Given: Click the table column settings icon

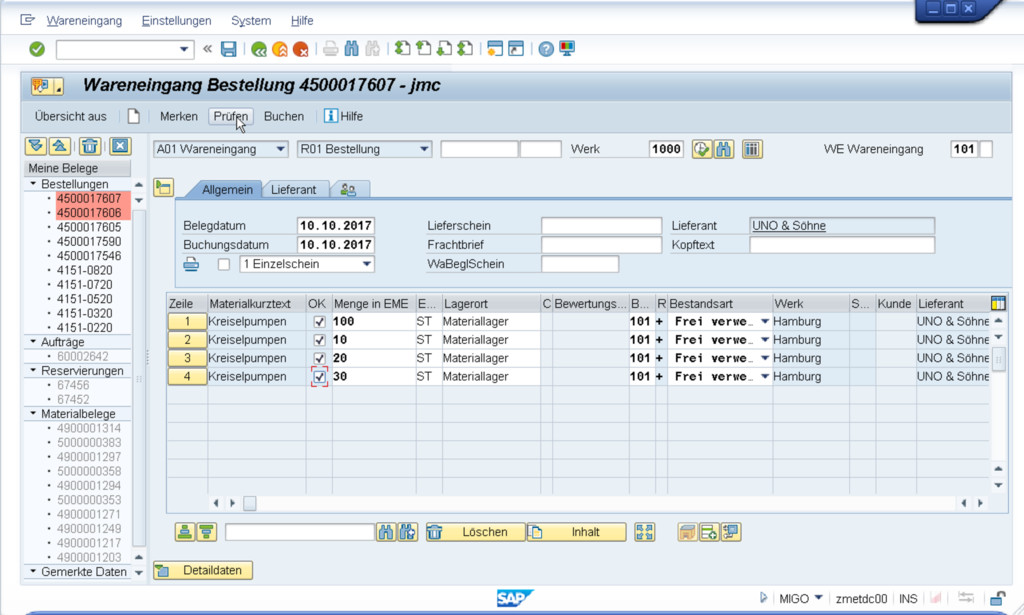Looking at the screenshot, I should coord(997,303).
